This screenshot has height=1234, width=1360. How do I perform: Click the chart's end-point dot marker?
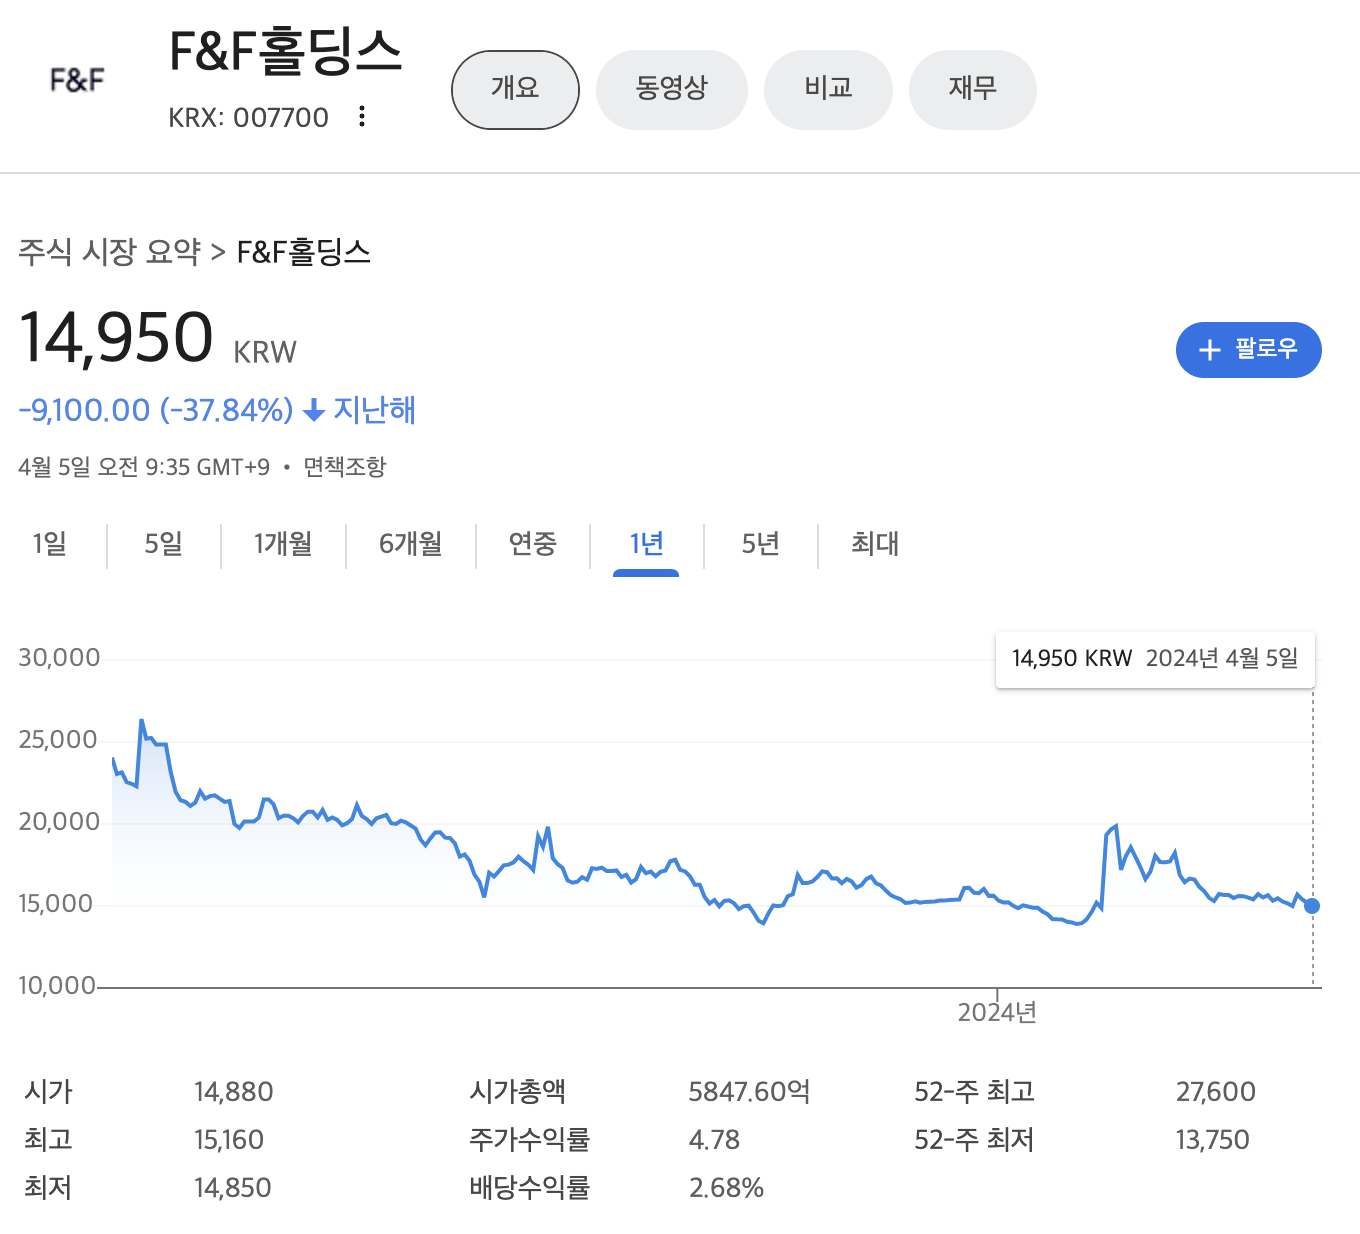tap(1312, 906)
